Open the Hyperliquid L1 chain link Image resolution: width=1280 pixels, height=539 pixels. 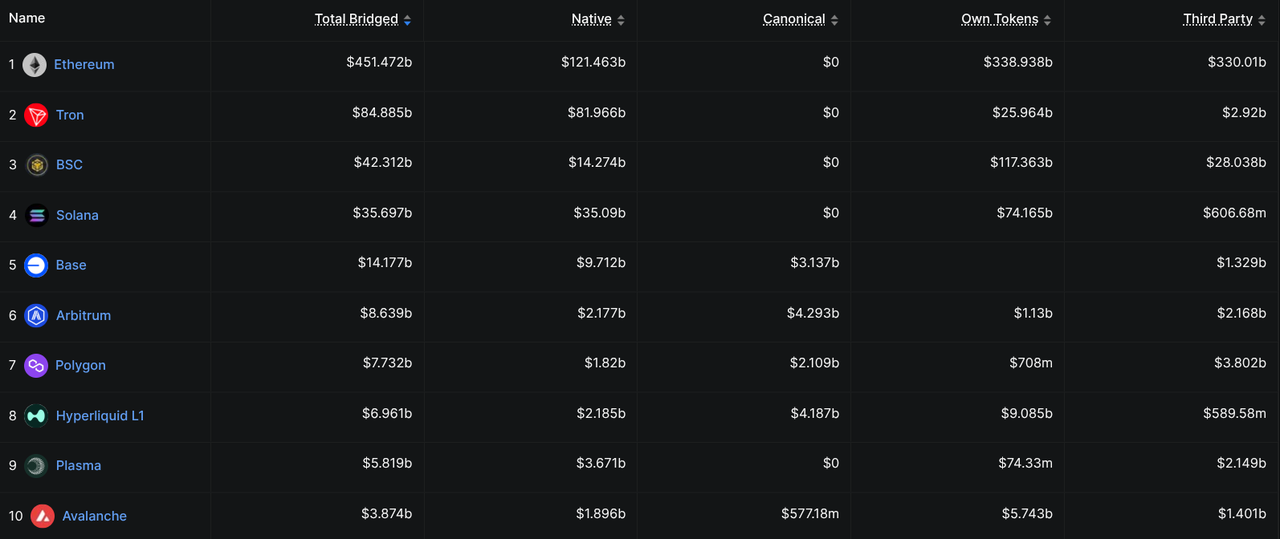(x=100, y=415)
